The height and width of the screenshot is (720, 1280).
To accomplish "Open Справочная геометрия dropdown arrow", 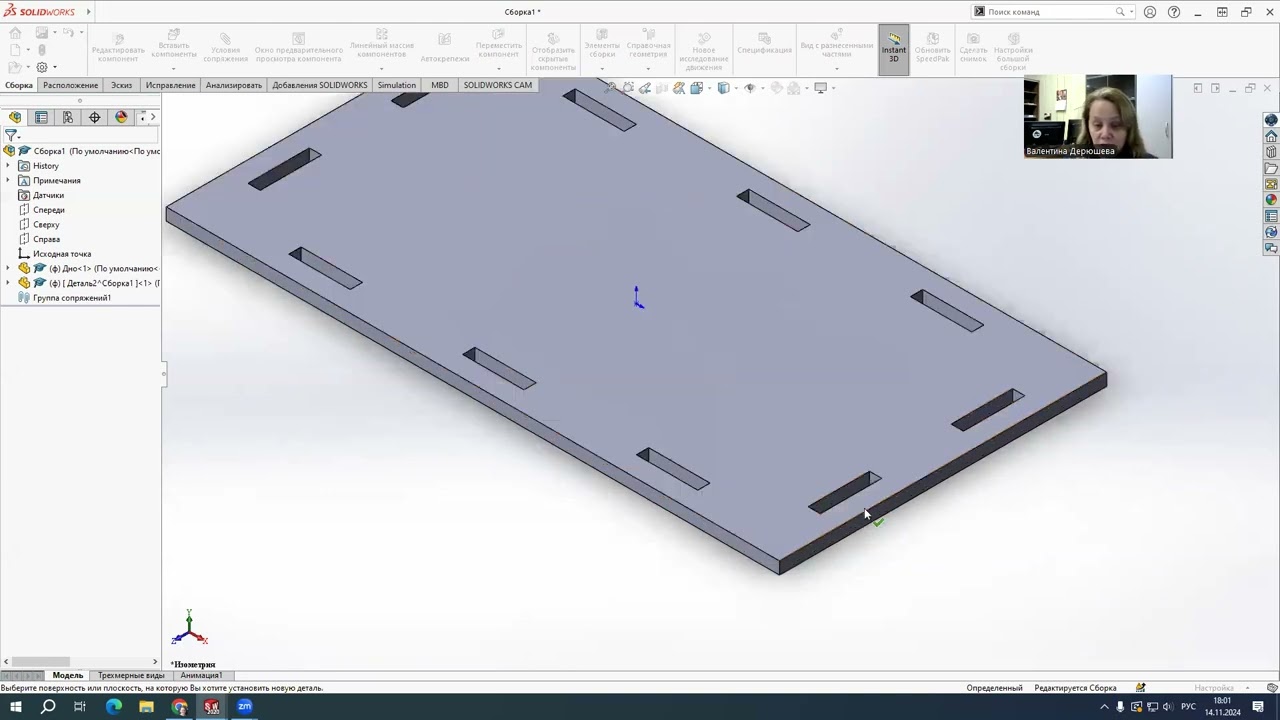I will [x=648, y=68].
